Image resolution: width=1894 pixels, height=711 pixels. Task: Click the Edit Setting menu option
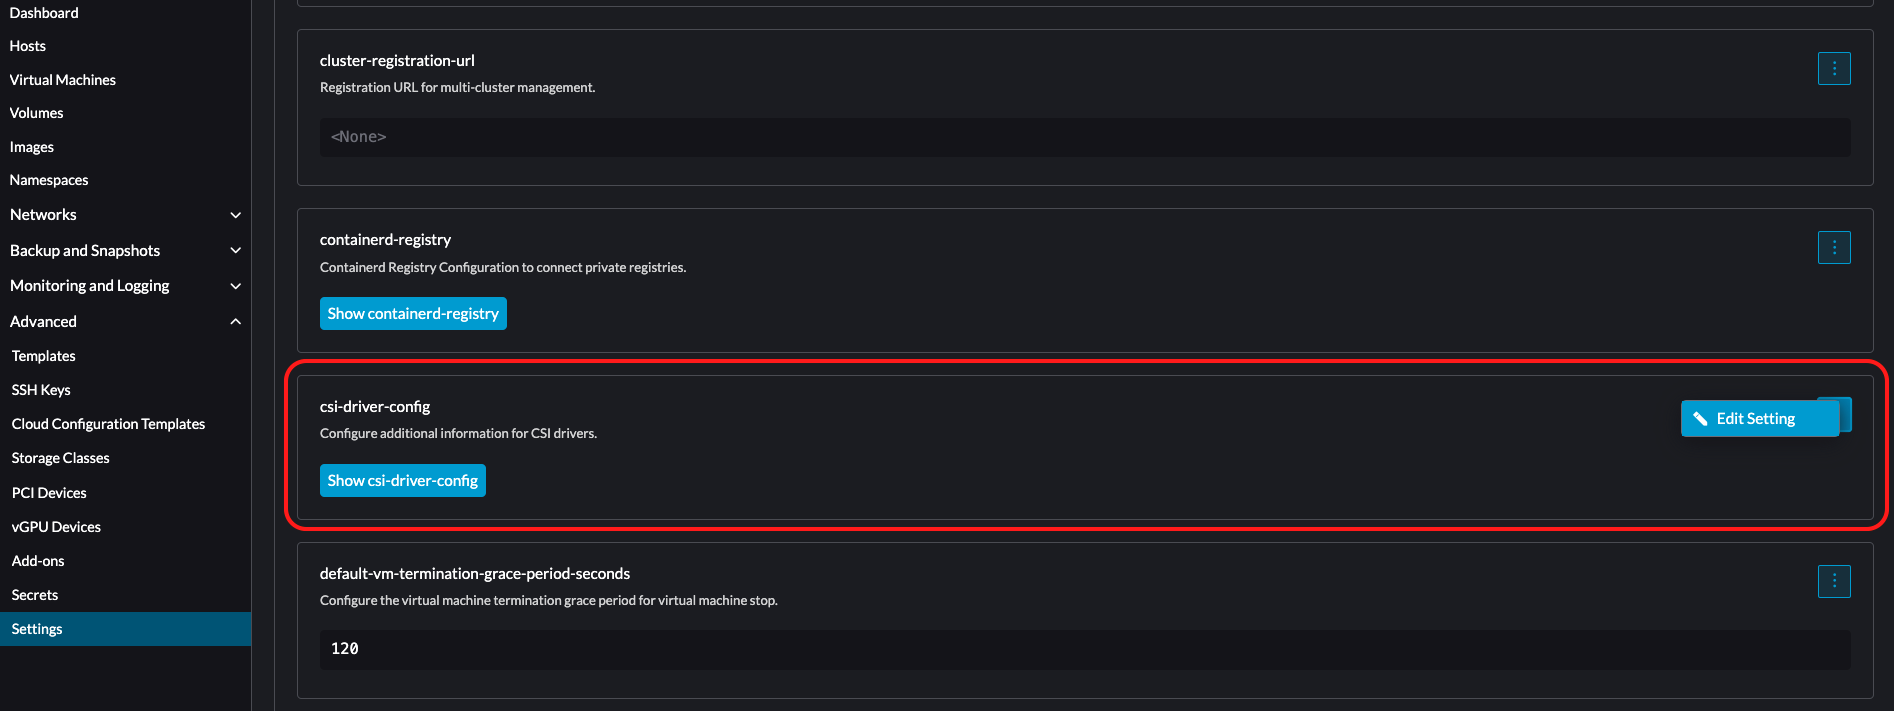1755,419
